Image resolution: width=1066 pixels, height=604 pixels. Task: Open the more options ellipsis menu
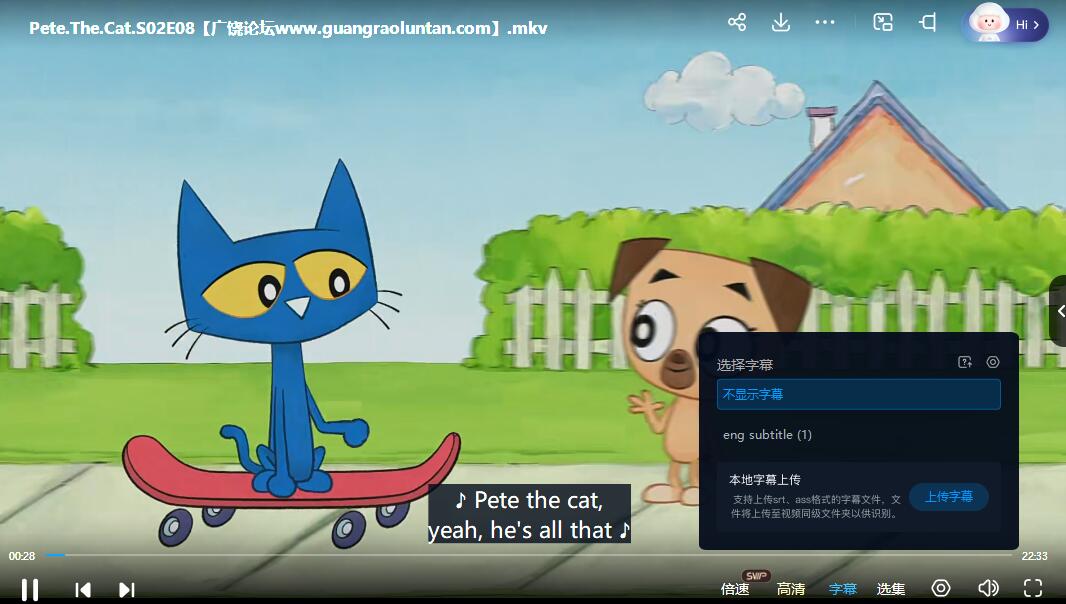[825, 22]
